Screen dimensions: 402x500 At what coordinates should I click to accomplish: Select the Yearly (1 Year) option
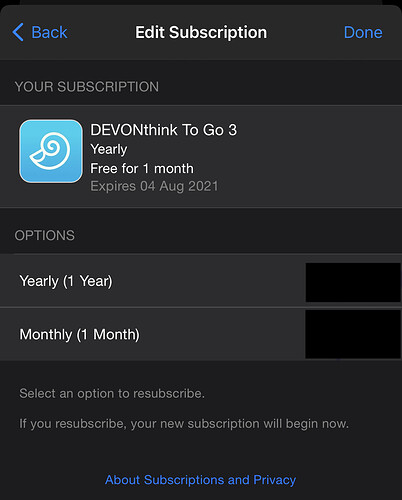[201, 281]
